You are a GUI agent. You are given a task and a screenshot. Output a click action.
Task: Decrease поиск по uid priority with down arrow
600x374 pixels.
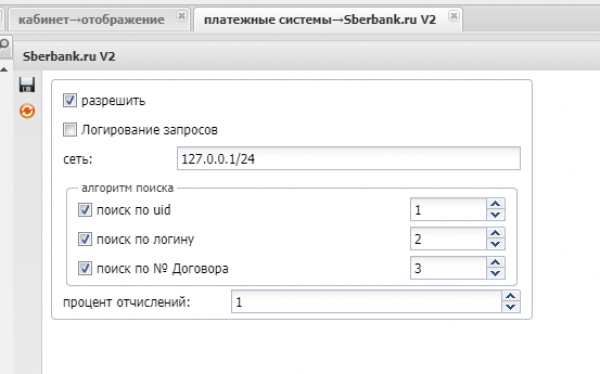pos(496,215)
